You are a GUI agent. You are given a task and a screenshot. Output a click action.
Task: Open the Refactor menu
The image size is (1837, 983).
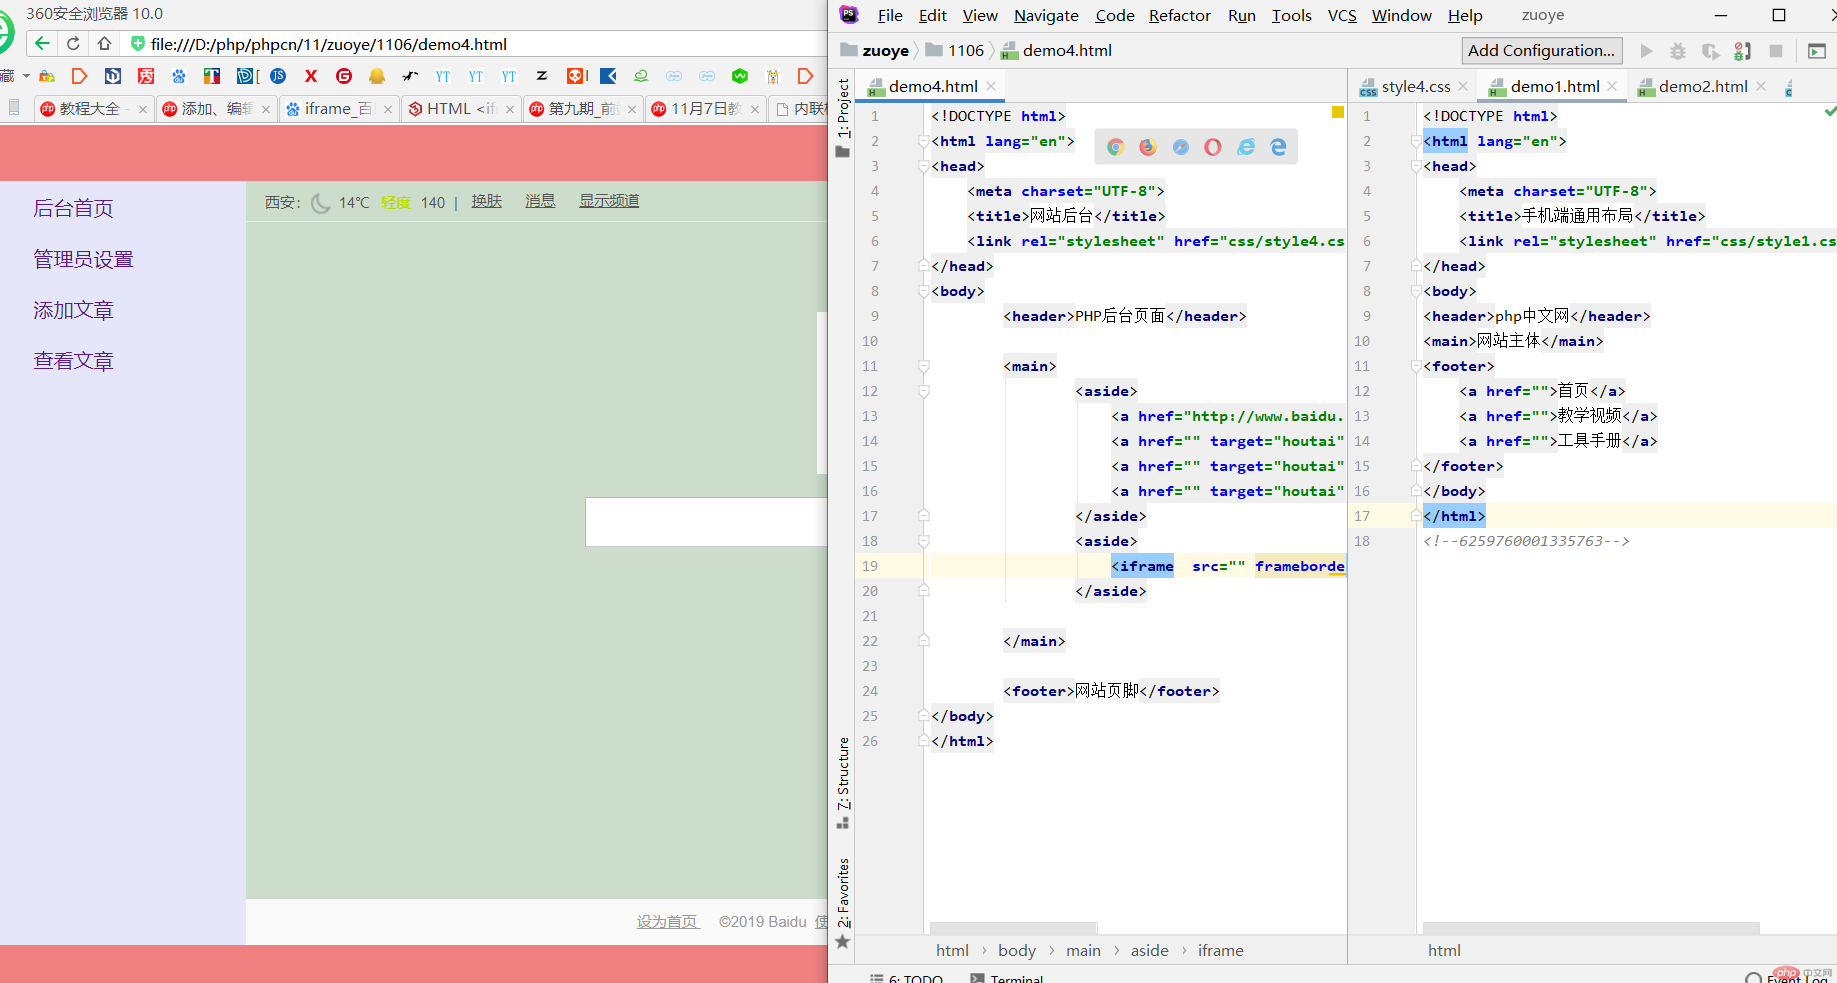pyautogui.click(x=1179, y=15)
